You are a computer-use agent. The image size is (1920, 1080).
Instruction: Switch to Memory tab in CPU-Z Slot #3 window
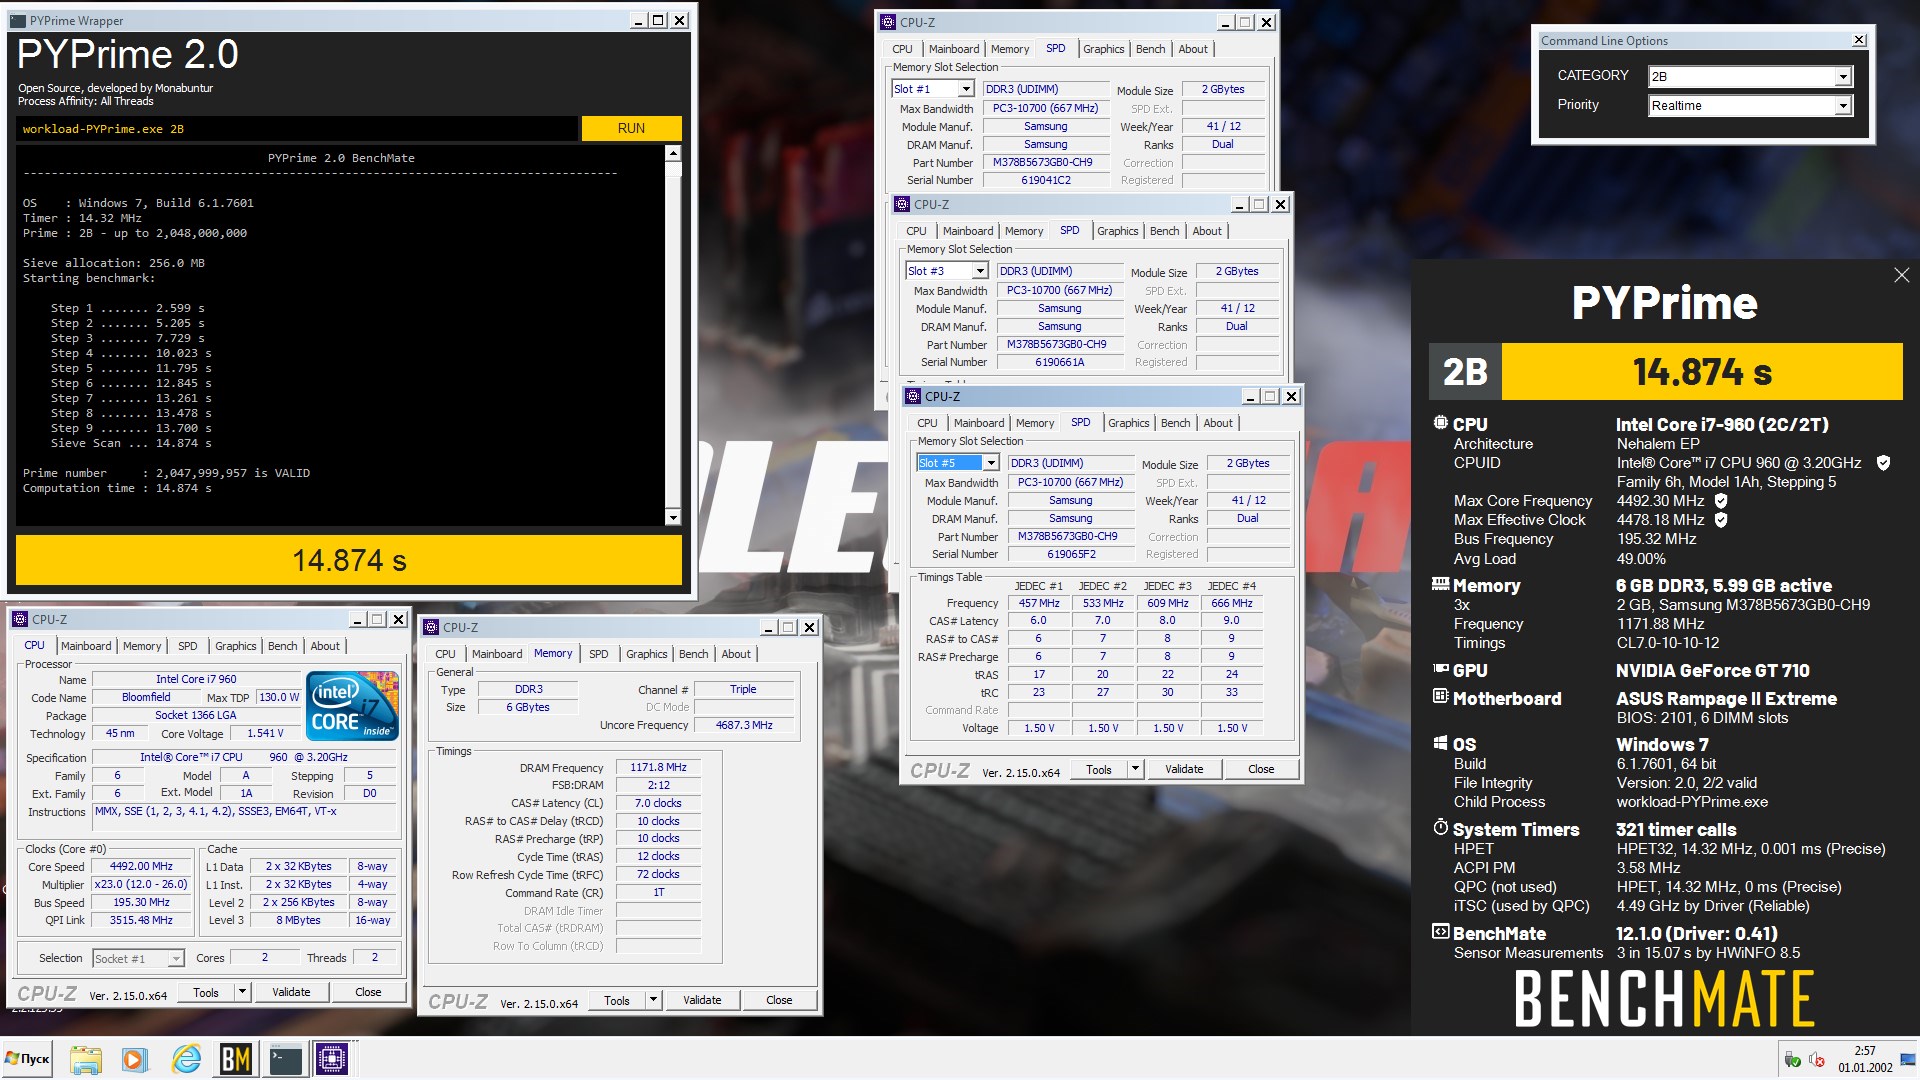click(1024, 231)
